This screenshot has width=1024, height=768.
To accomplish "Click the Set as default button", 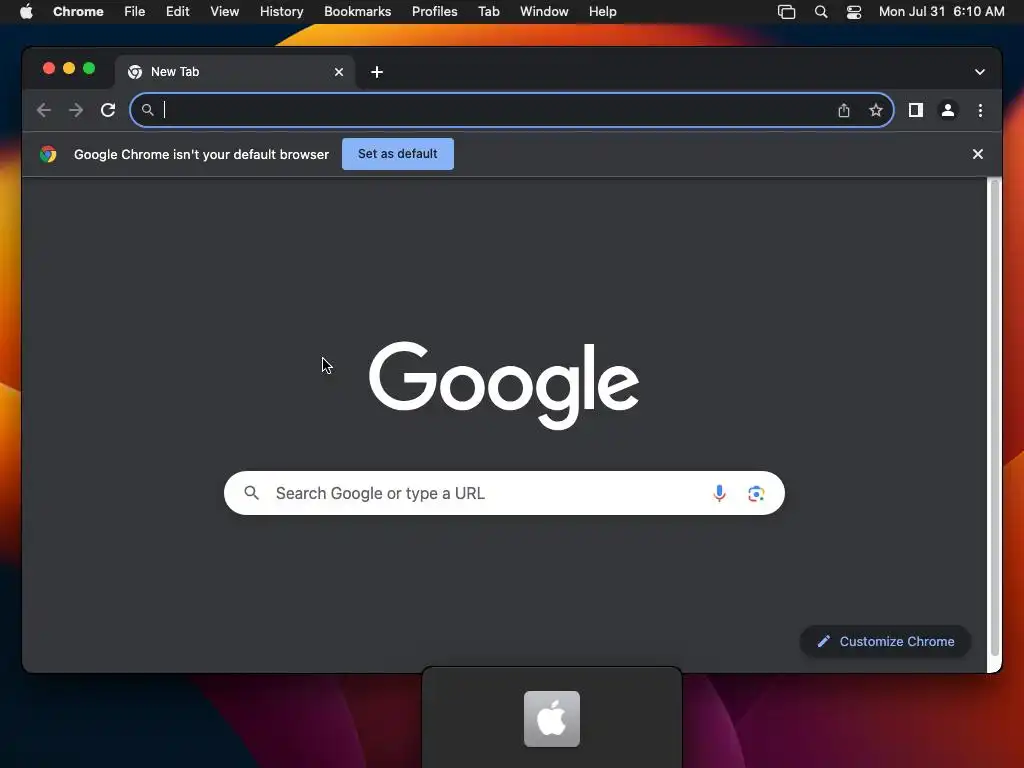I will coord(398,154).
